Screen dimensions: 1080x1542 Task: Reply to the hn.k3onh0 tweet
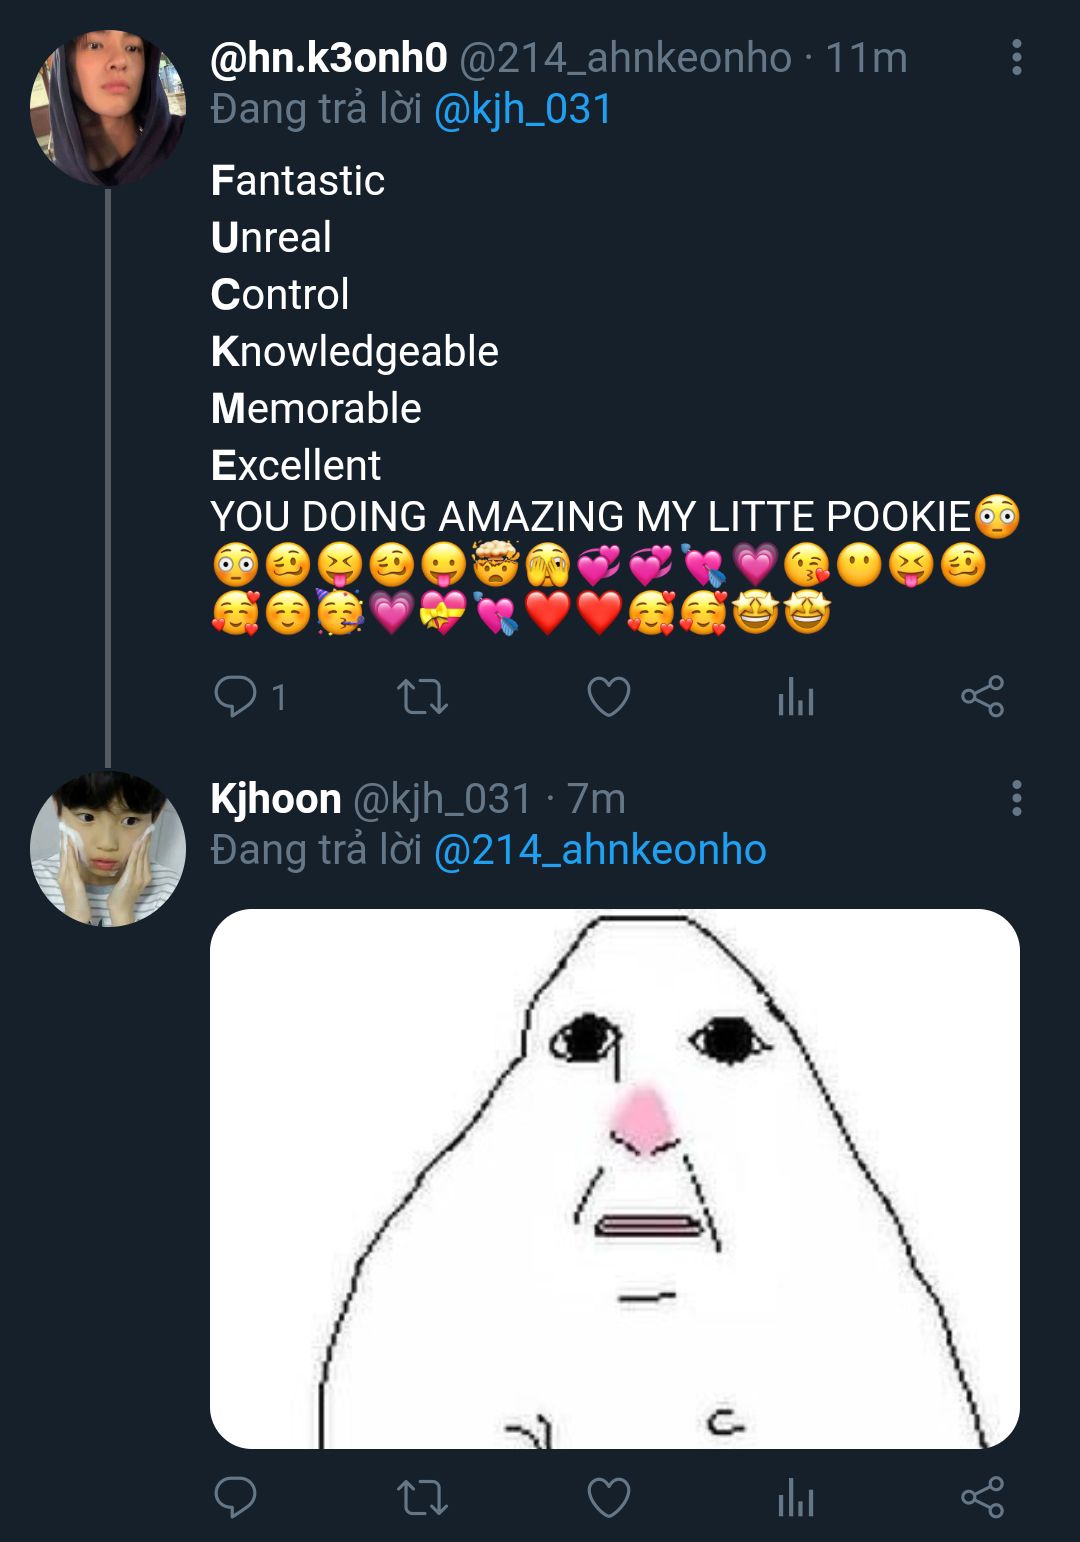point(236,697)
